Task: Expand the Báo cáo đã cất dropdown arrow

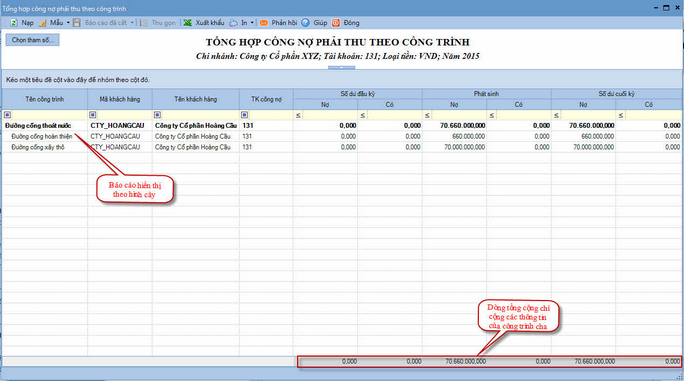Action: tap(132, 23)
